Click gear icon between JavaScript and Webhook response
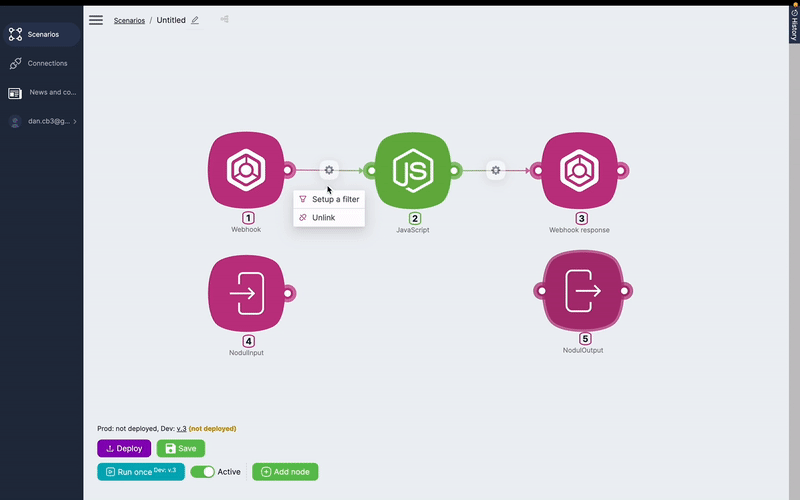800x500 pixels. click(x=495, y=170)
